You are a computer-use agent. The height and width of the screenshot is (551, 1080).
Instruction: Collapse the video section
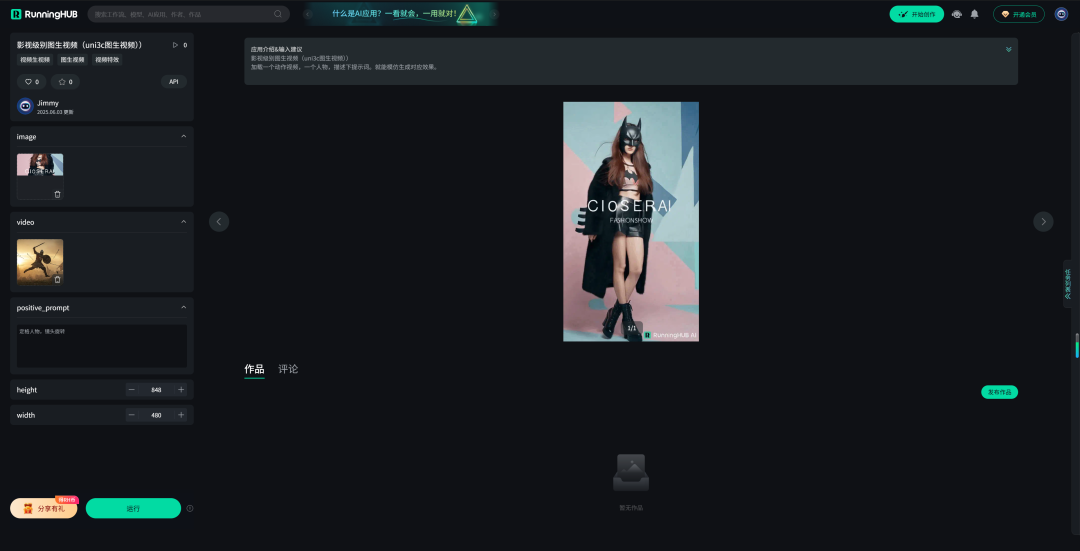[x=183, y=222]
